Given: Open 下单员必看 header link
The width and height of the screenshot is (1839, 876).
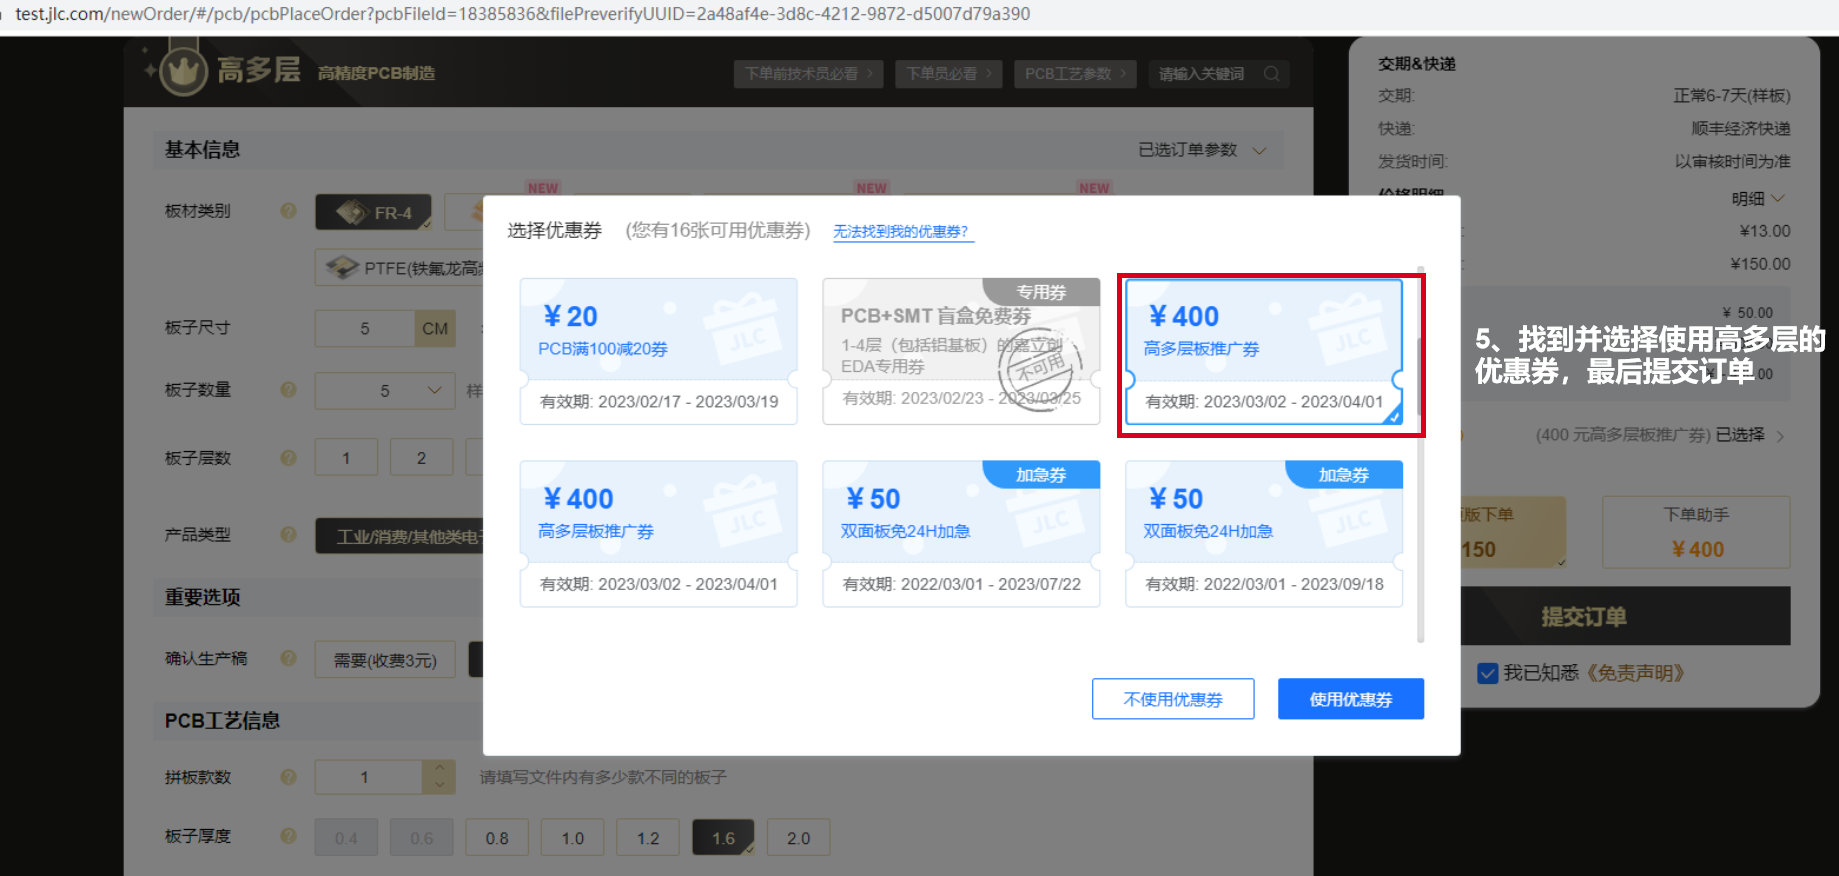Looking at the screenshot, I should point(948,74).
